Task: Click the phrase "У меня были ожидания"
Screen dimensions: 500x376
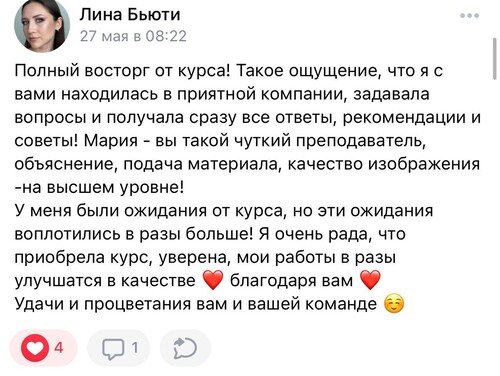Action: pyautogui.click(x=110, y=211)
